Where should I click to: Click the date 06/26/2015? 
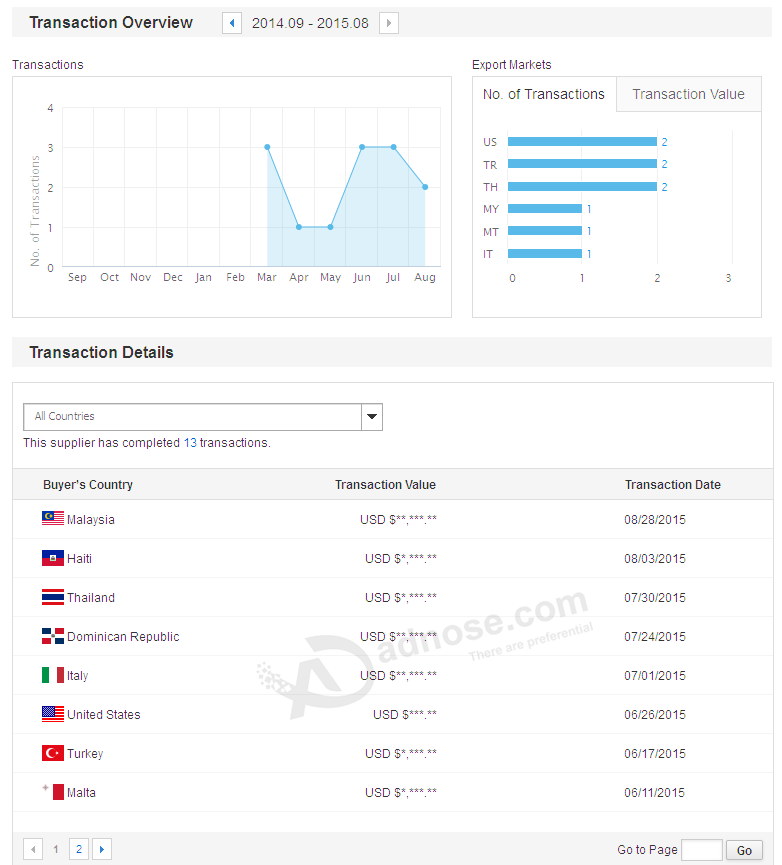tap(655, 715)
